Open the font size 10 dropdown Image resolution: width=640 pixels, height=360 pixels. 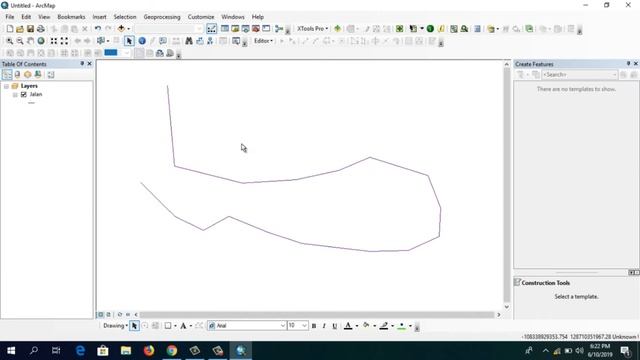pyautogui.click(x=304, y=326)
